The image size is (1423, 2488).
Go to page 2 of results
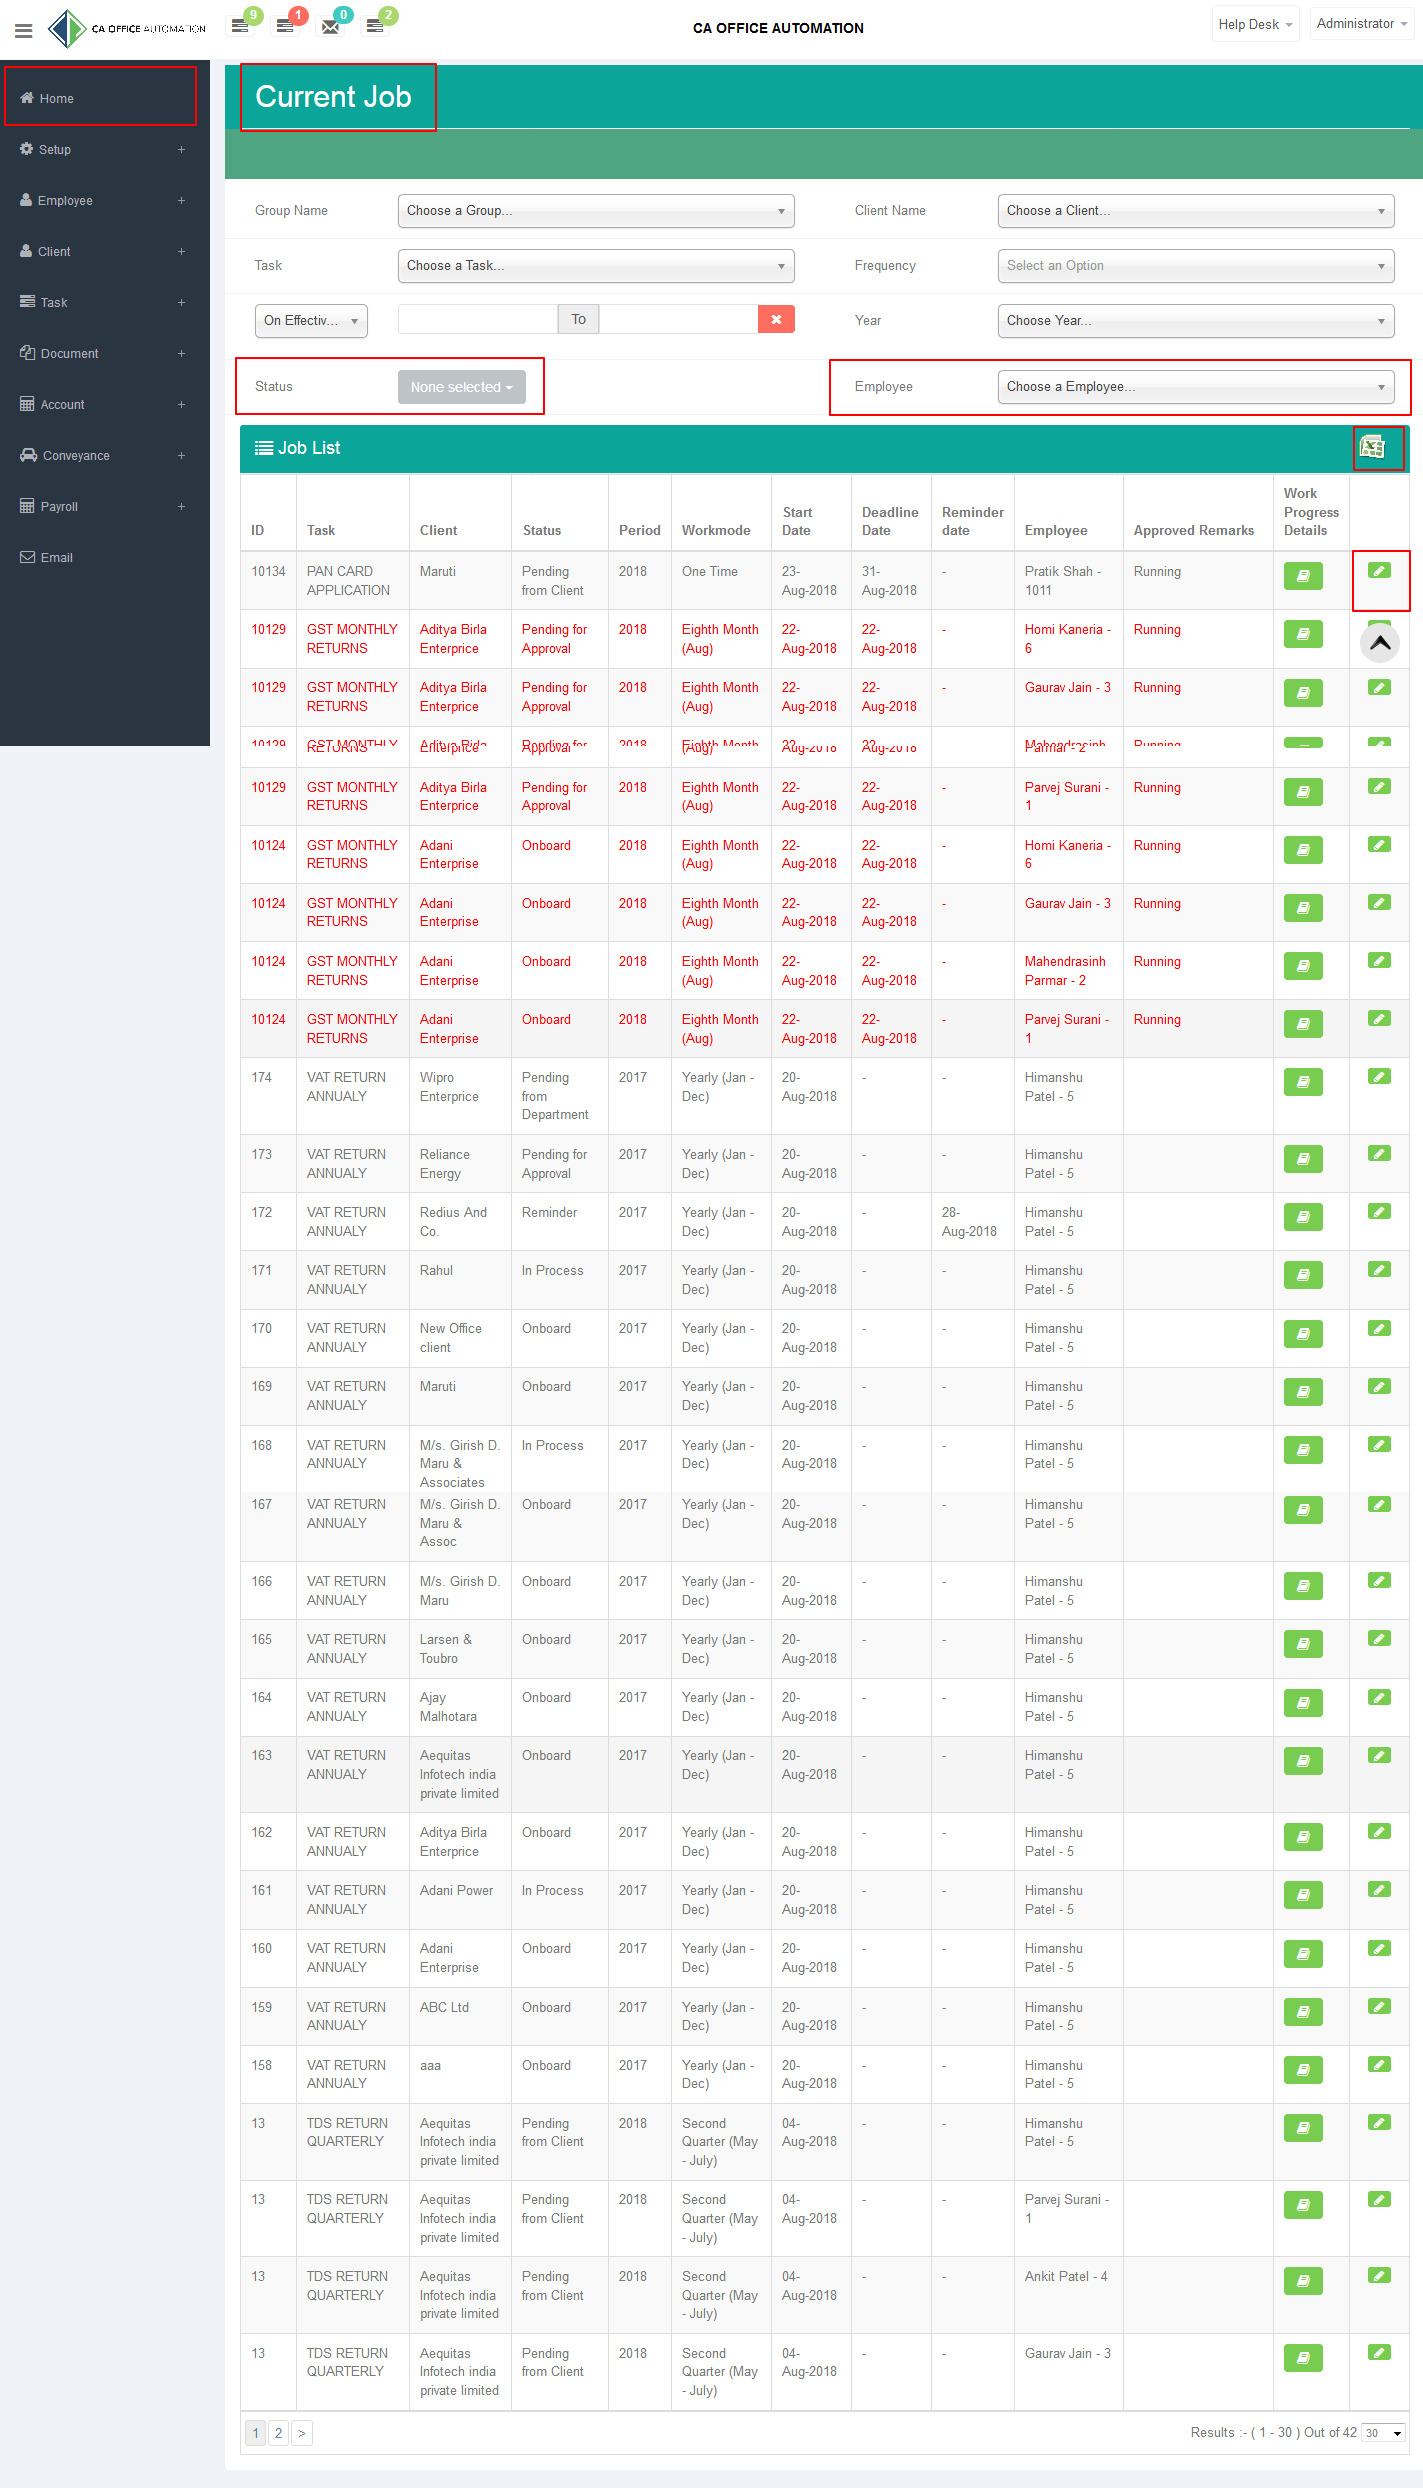coord(278,2433)
